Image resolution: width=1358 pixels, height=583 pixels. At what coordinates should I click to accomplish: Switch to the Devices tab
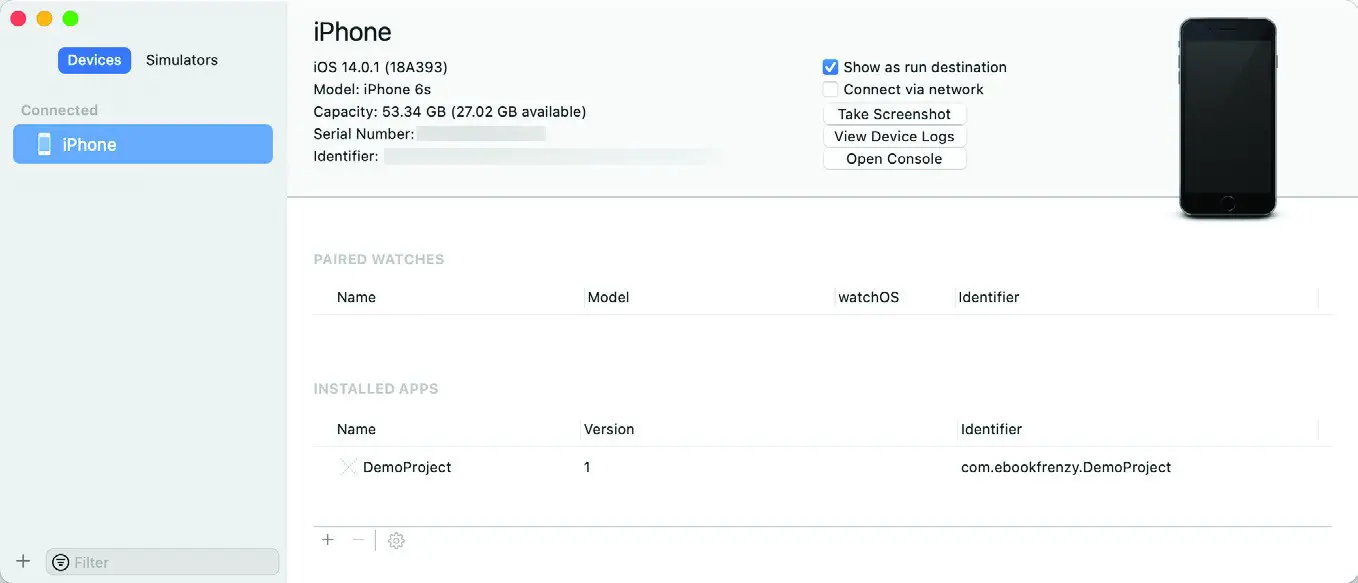click(94, 60)
